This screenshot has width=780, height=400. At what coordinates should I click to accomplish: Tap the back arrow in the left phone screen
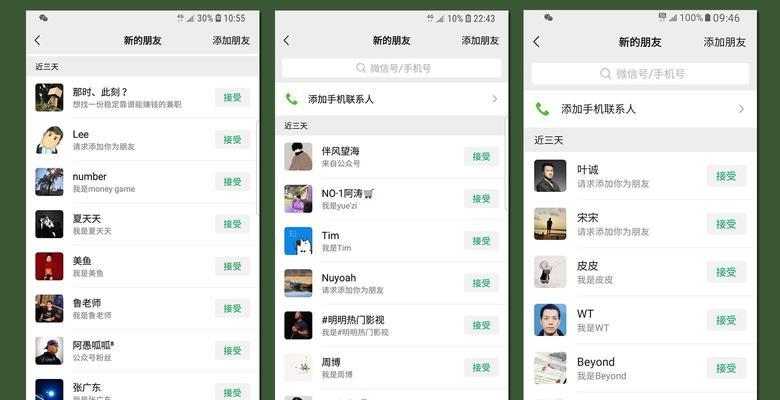38,40
